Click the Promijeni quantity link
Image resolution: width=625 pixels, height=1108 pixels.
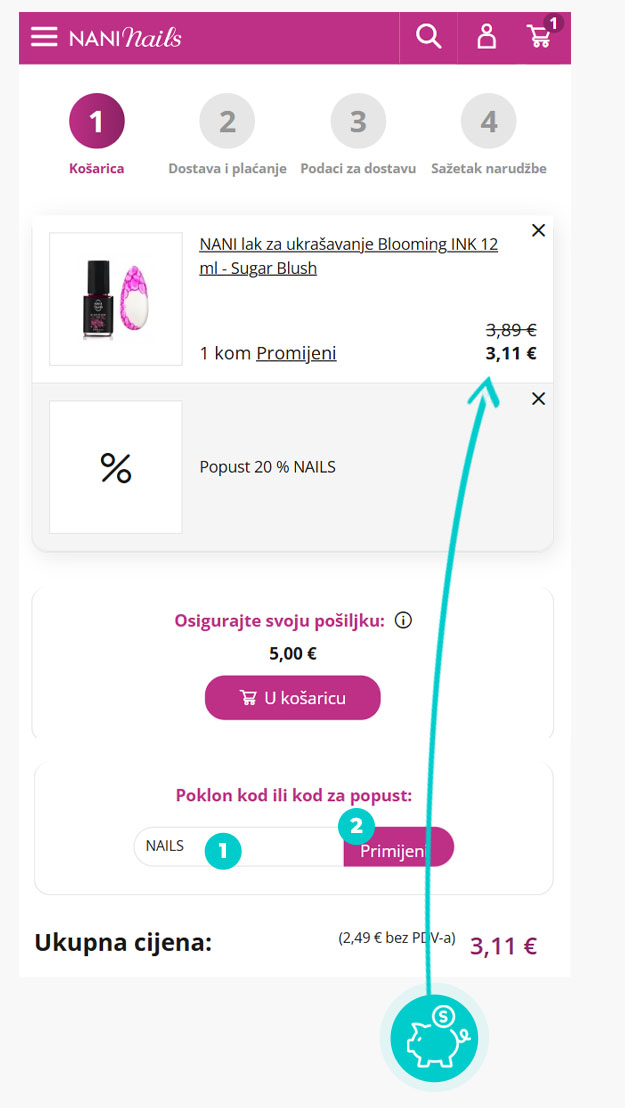click(x=296, y=353)
